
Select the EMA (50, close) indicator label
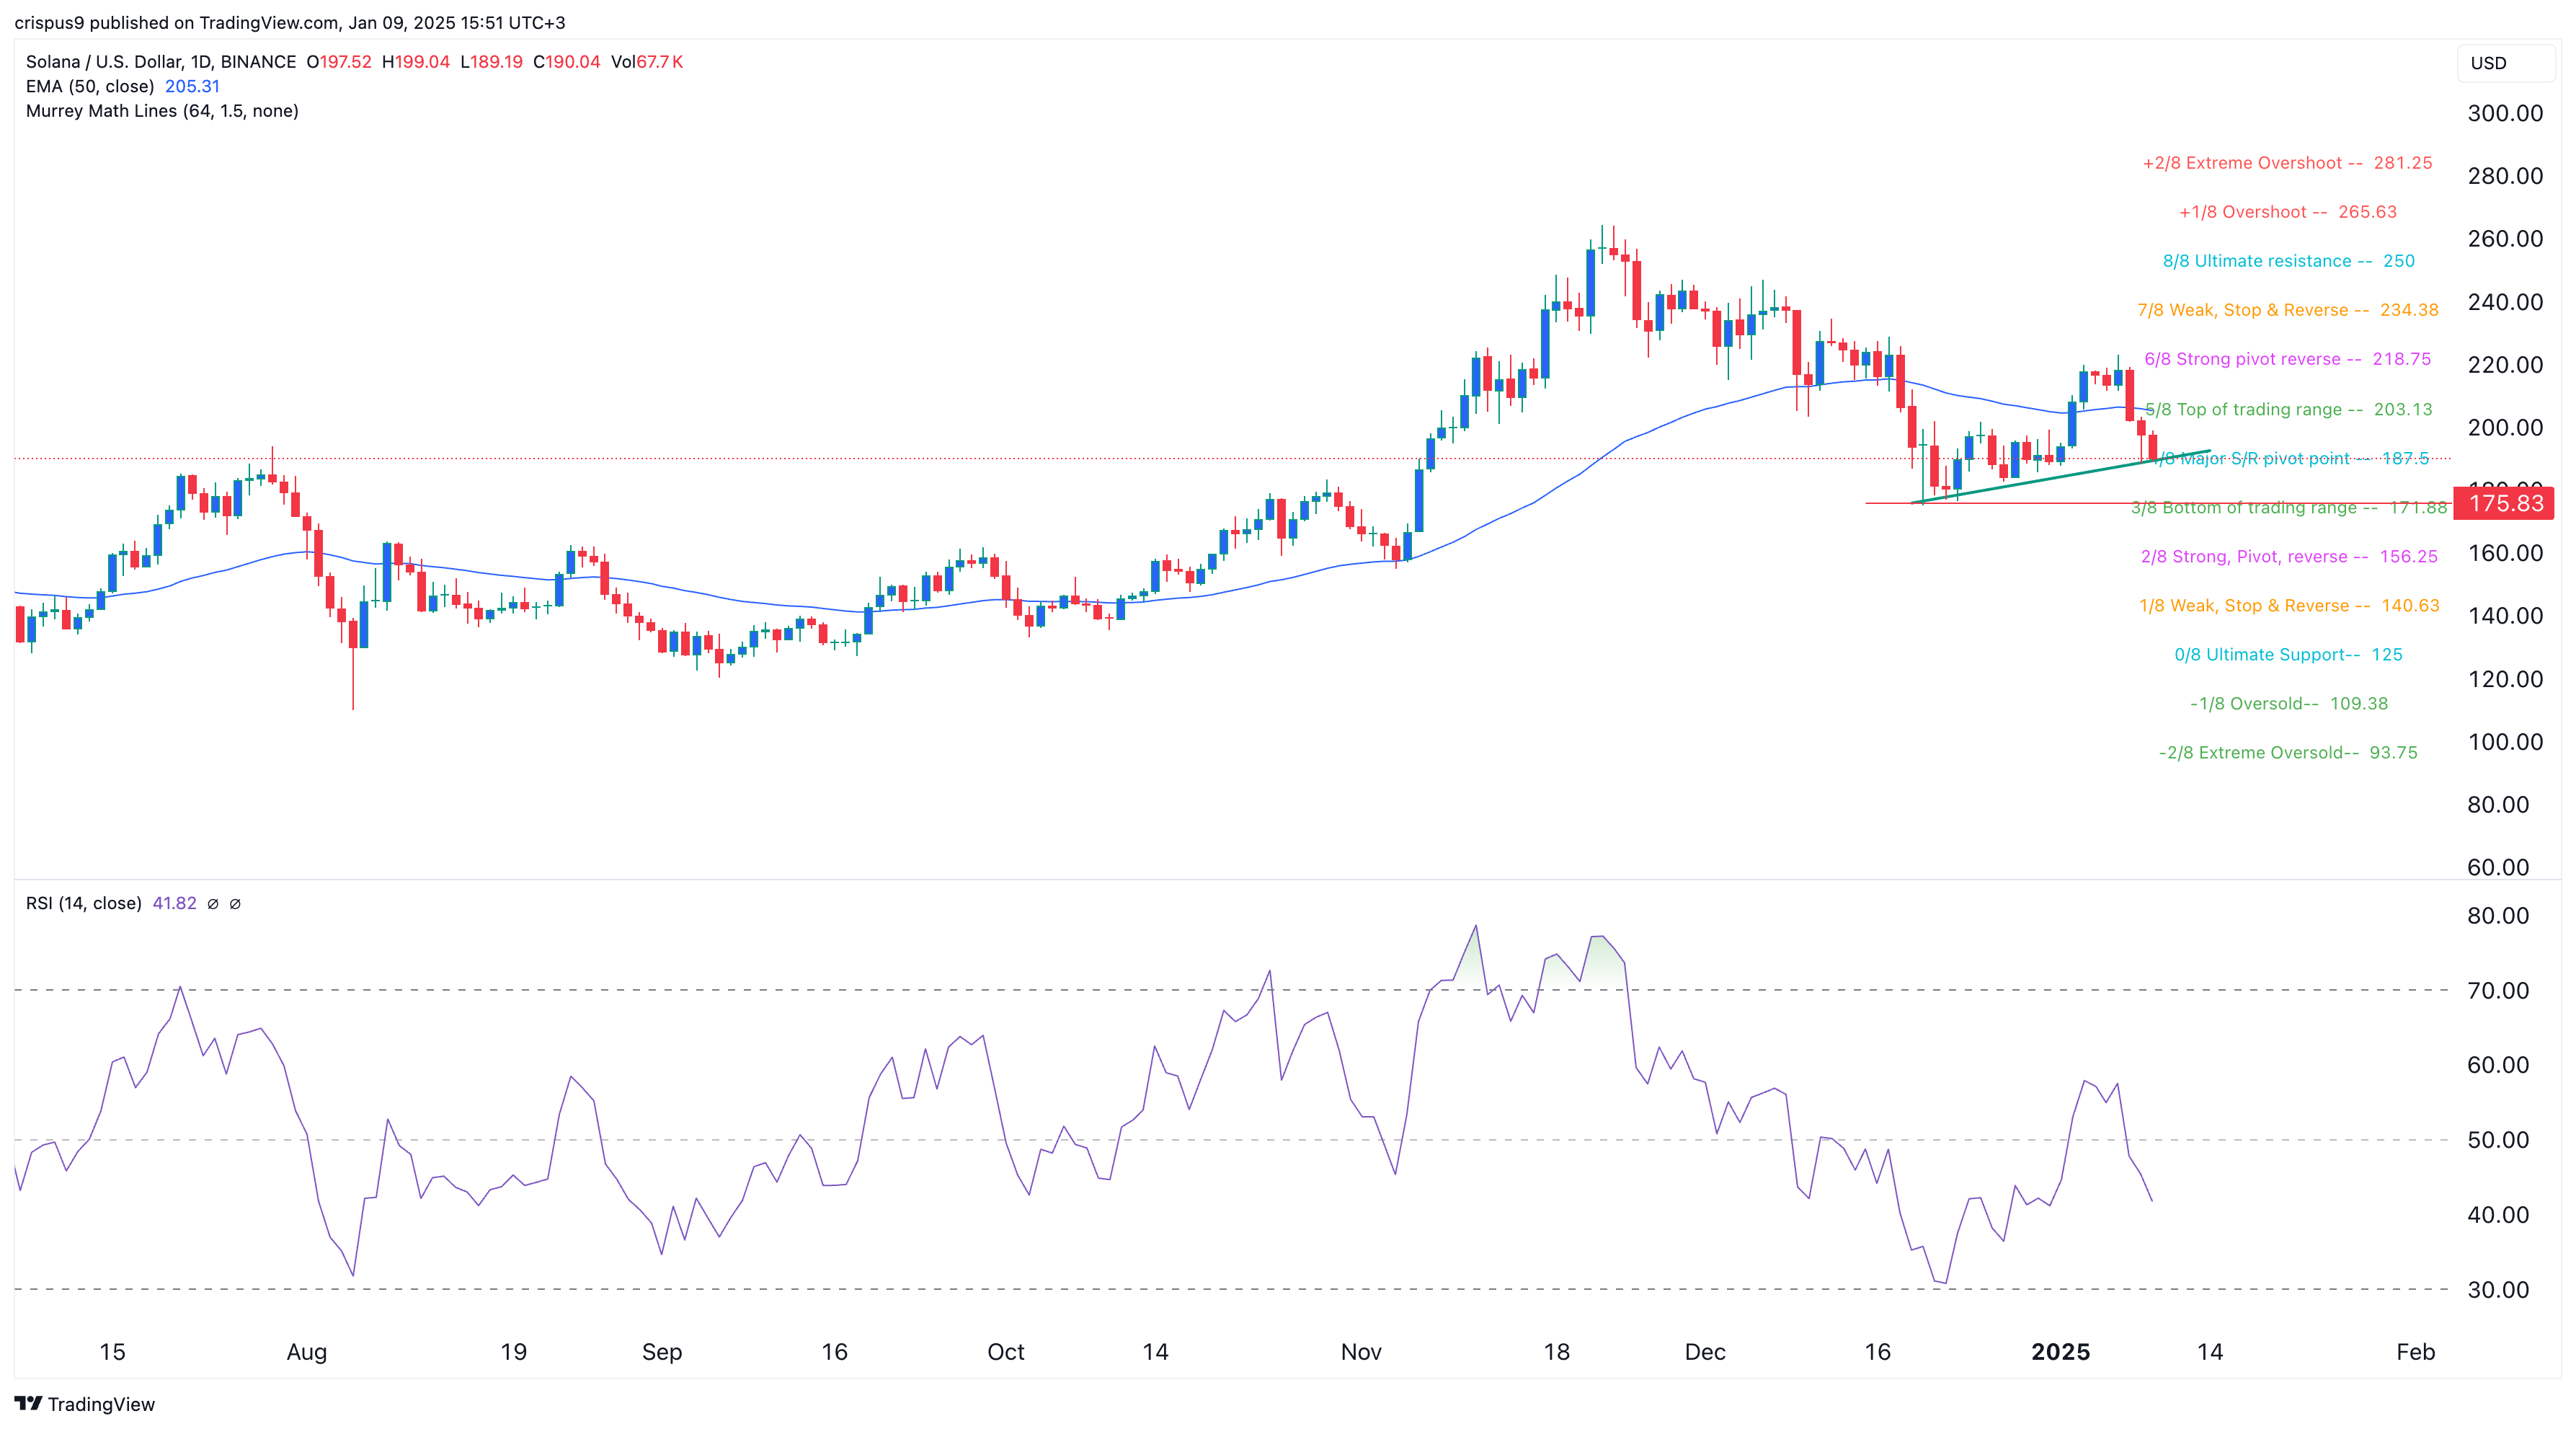[90, 86]
